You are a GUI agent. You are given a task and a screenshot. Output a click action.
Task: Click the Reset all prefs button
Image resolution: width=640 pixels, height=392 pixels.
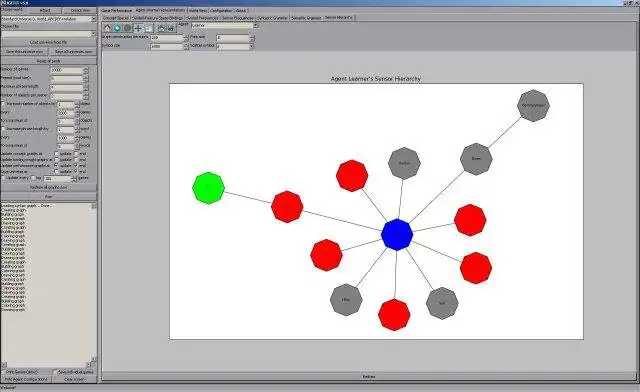tap(49, 61)
